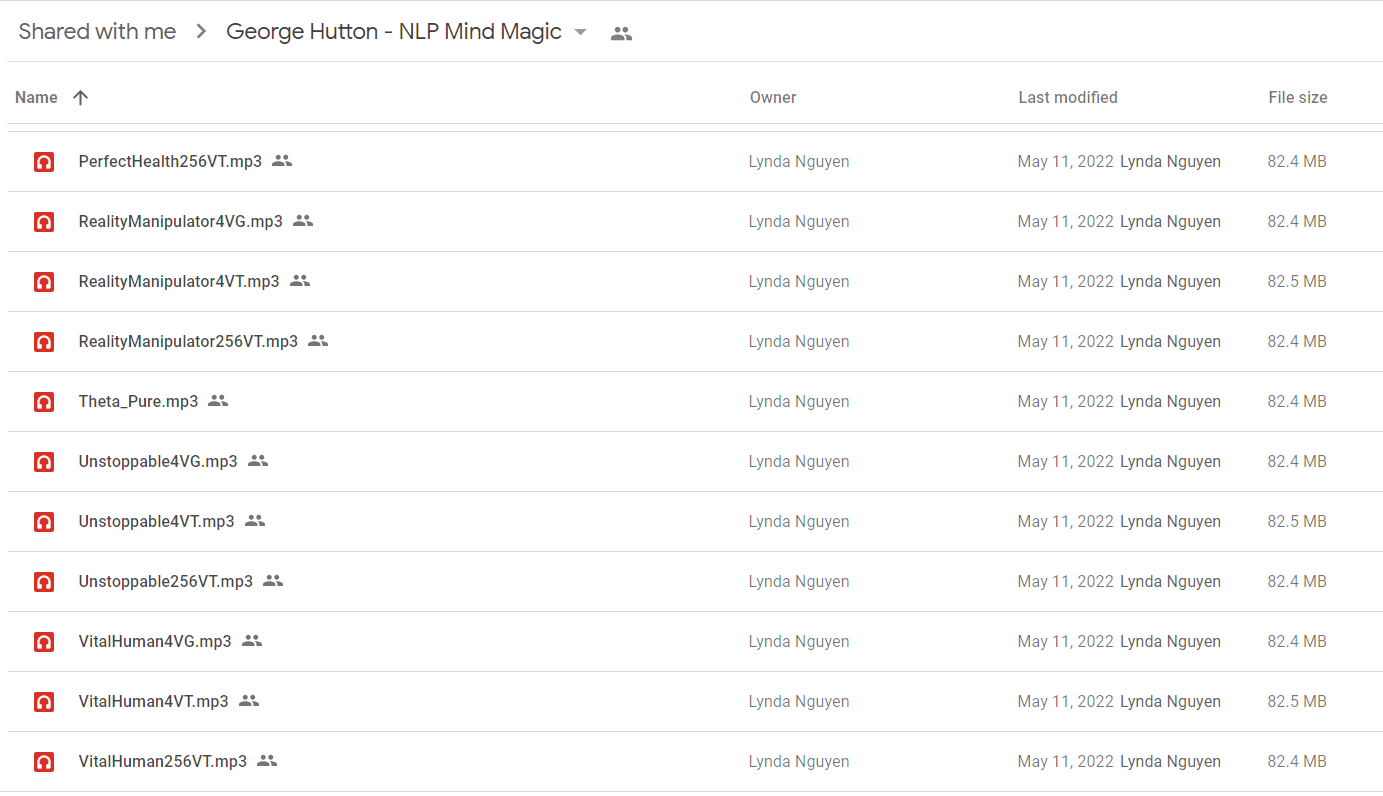
Task: Click Last modified column header
Action: click(1067, 97)
